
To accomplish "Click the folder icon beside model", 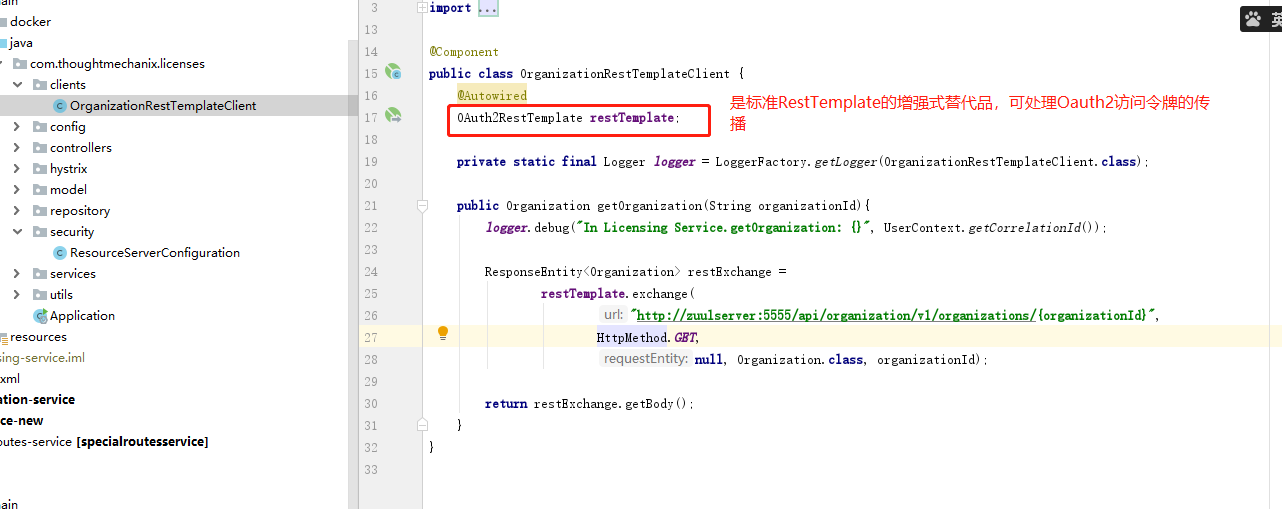I will tap(40, 190).
